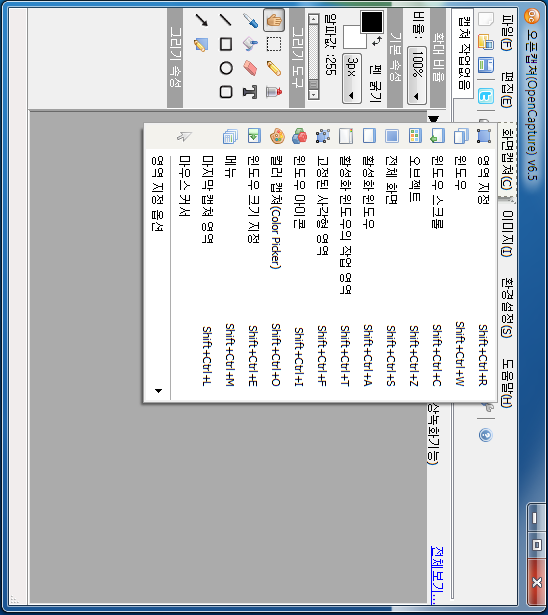The height and width of the screenshot is (615, 548).
Task: Click the alpha slider up arrow button
Action: point(313,18)
